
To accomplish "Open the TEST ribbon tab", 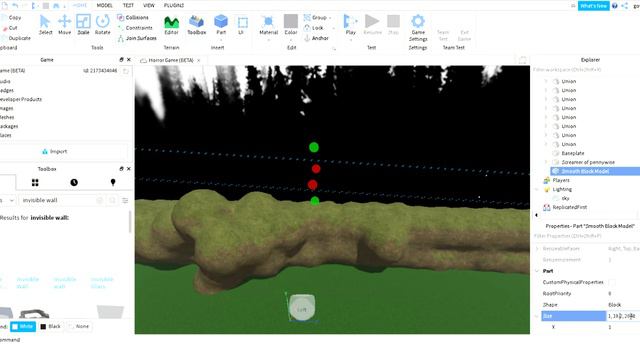I will click(x=128, y=5).
